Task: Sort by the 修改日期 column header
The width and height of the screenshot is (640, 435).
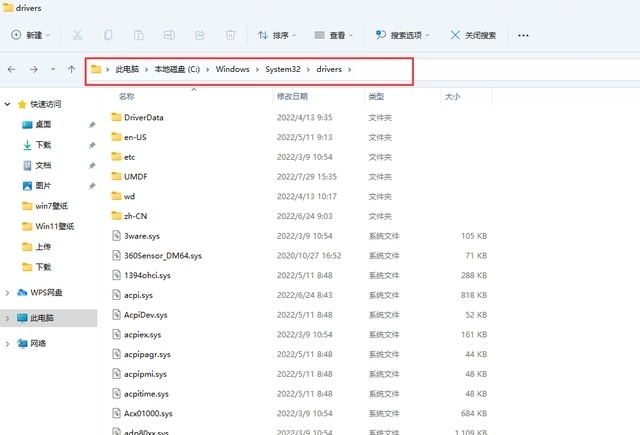Action: pyautogui.click(x=291, y=97)
